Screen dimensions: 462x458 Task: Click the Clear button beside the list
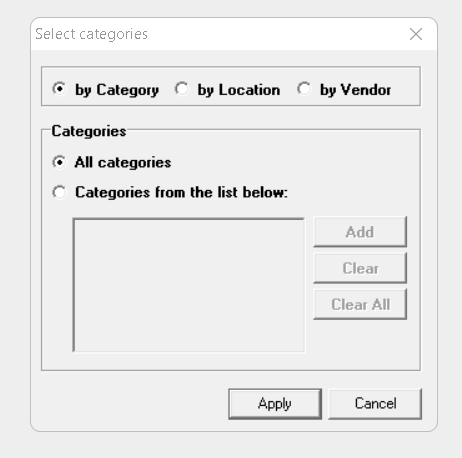click(x=360, y=268)
